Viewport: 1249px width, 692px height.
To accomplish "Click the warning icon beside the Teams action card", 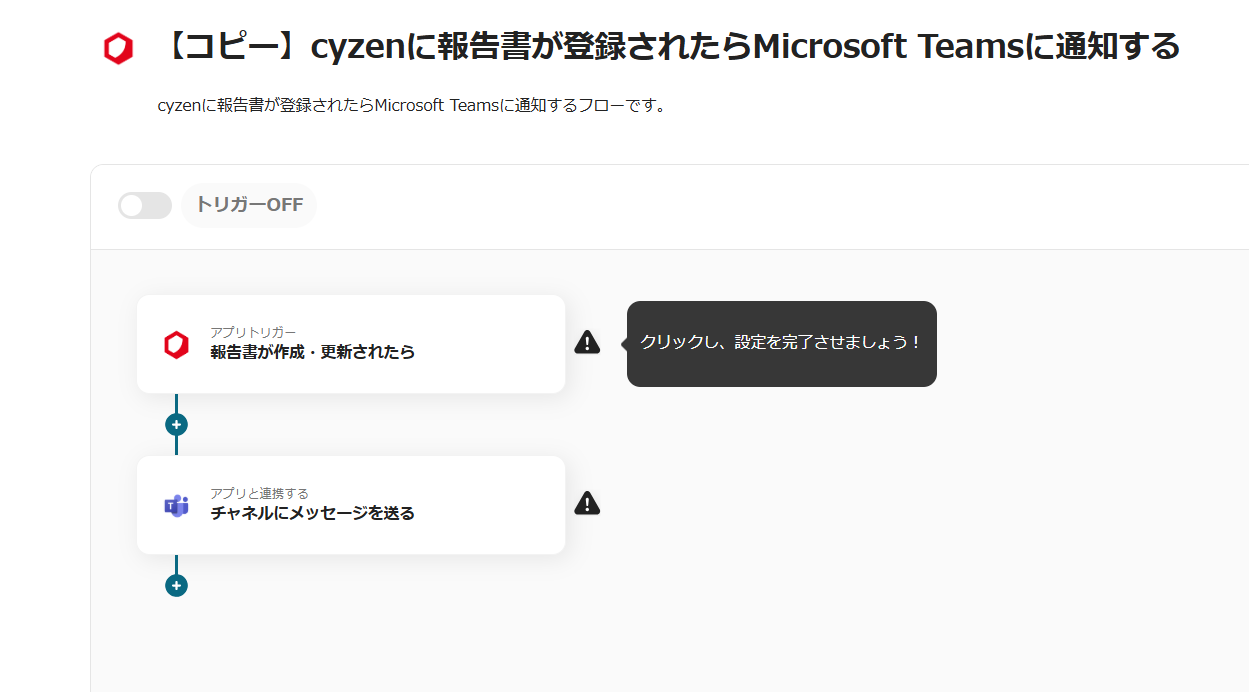I will pos(587,504).
